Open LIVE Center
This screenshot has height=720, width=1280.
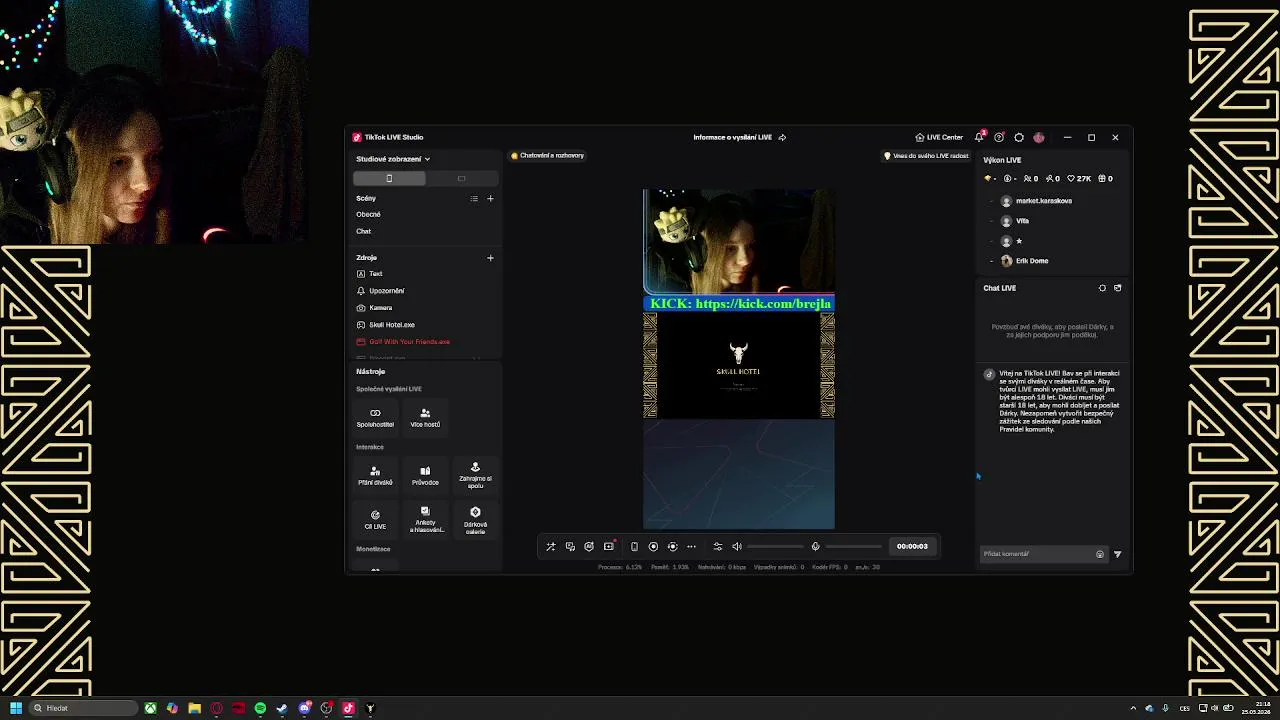coord(939,137)
